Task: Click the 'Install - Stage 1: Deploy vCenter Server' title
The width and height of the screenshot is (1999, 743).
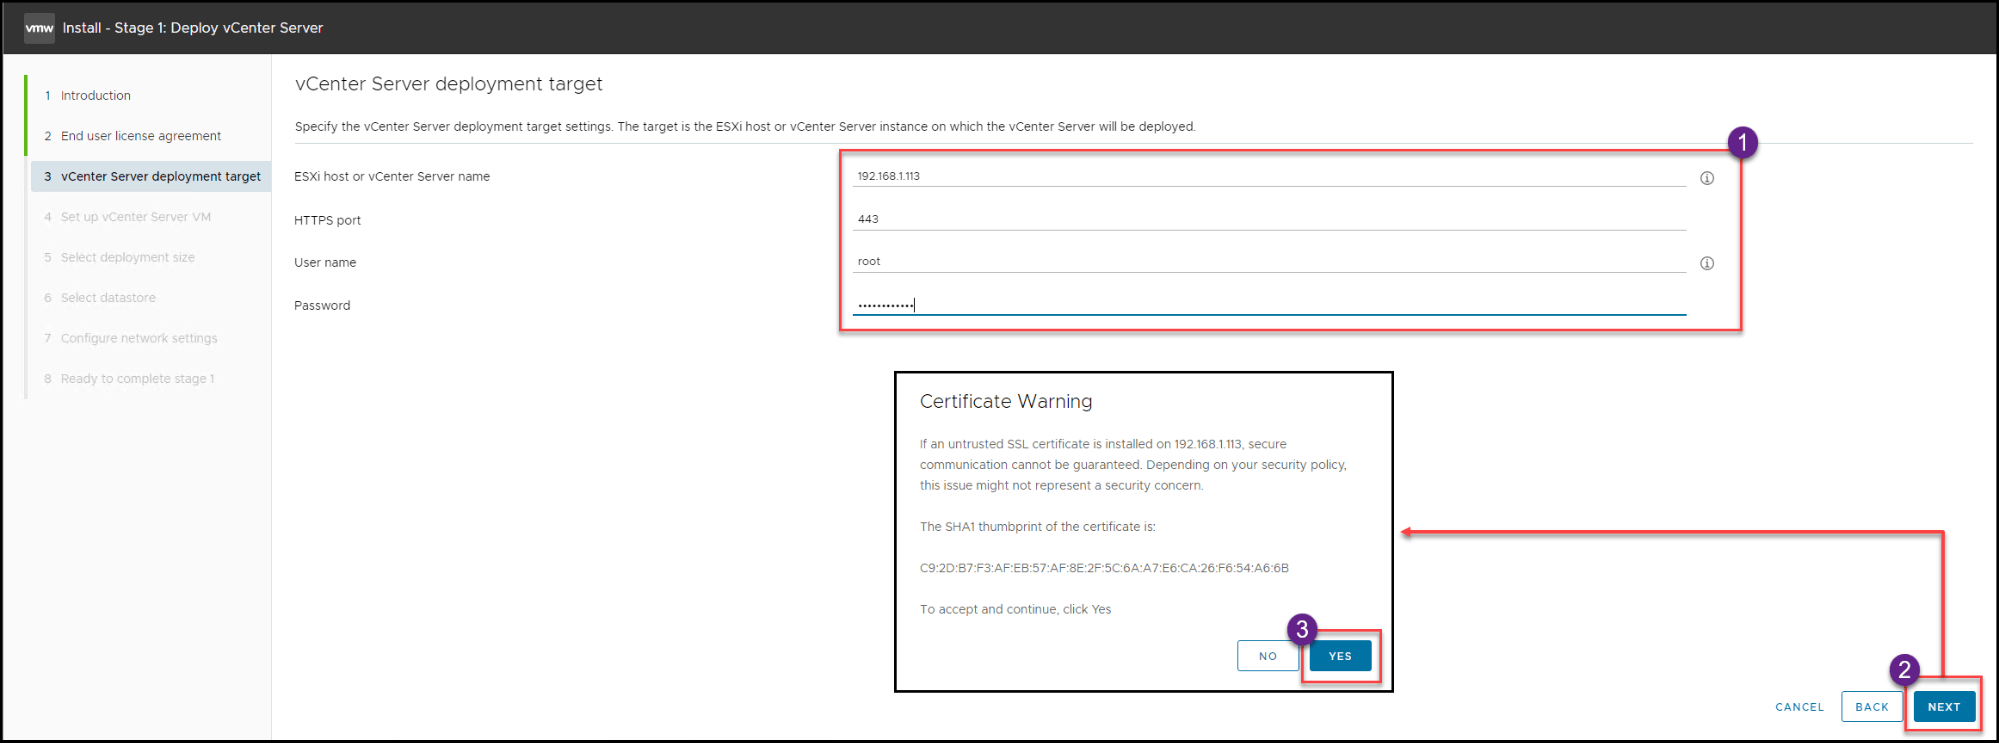Action: 193,28
